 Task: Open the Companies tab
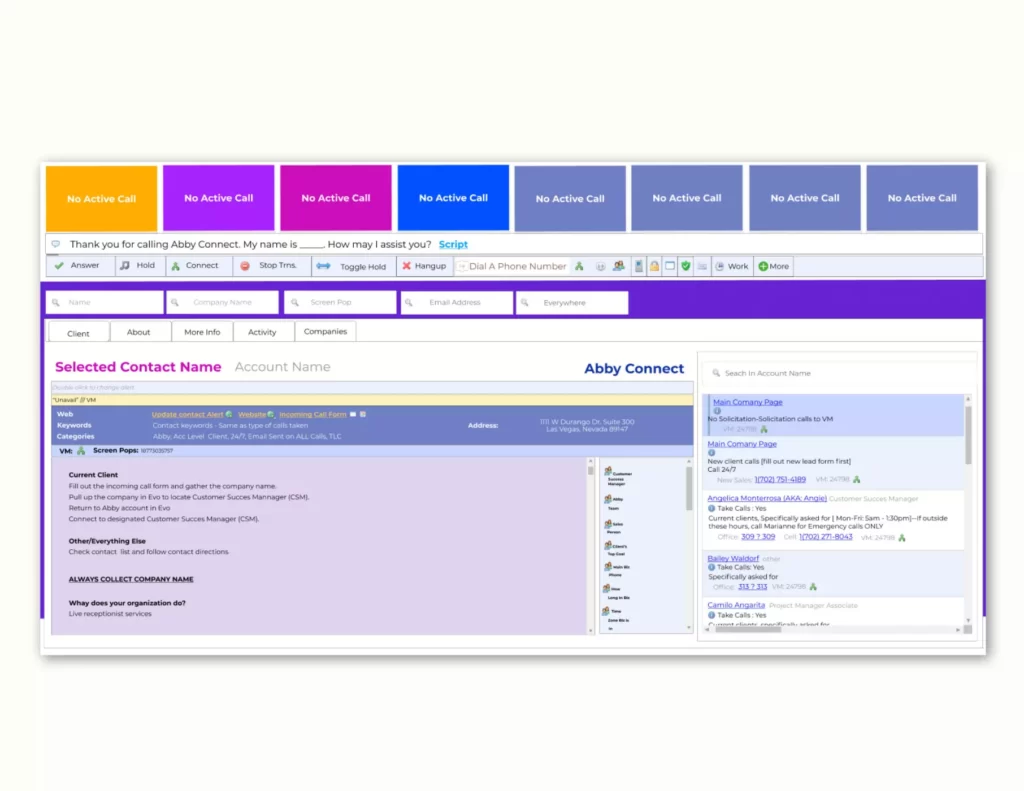coord(325,331)
